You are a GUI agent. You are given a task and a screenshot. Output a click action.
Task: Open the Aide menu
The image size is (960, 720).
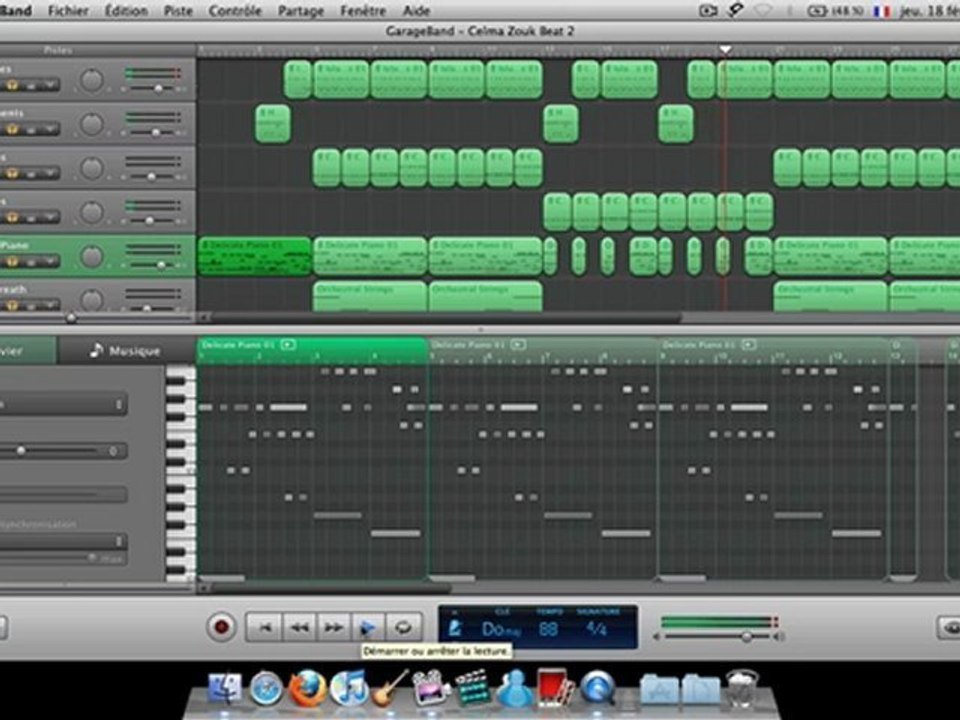(x=416, y=10)
